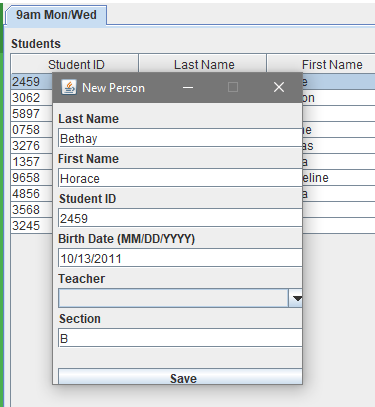Click the empty Teacher combo box
This screenshot has height=407, width=375.
[x=173, y=298]
